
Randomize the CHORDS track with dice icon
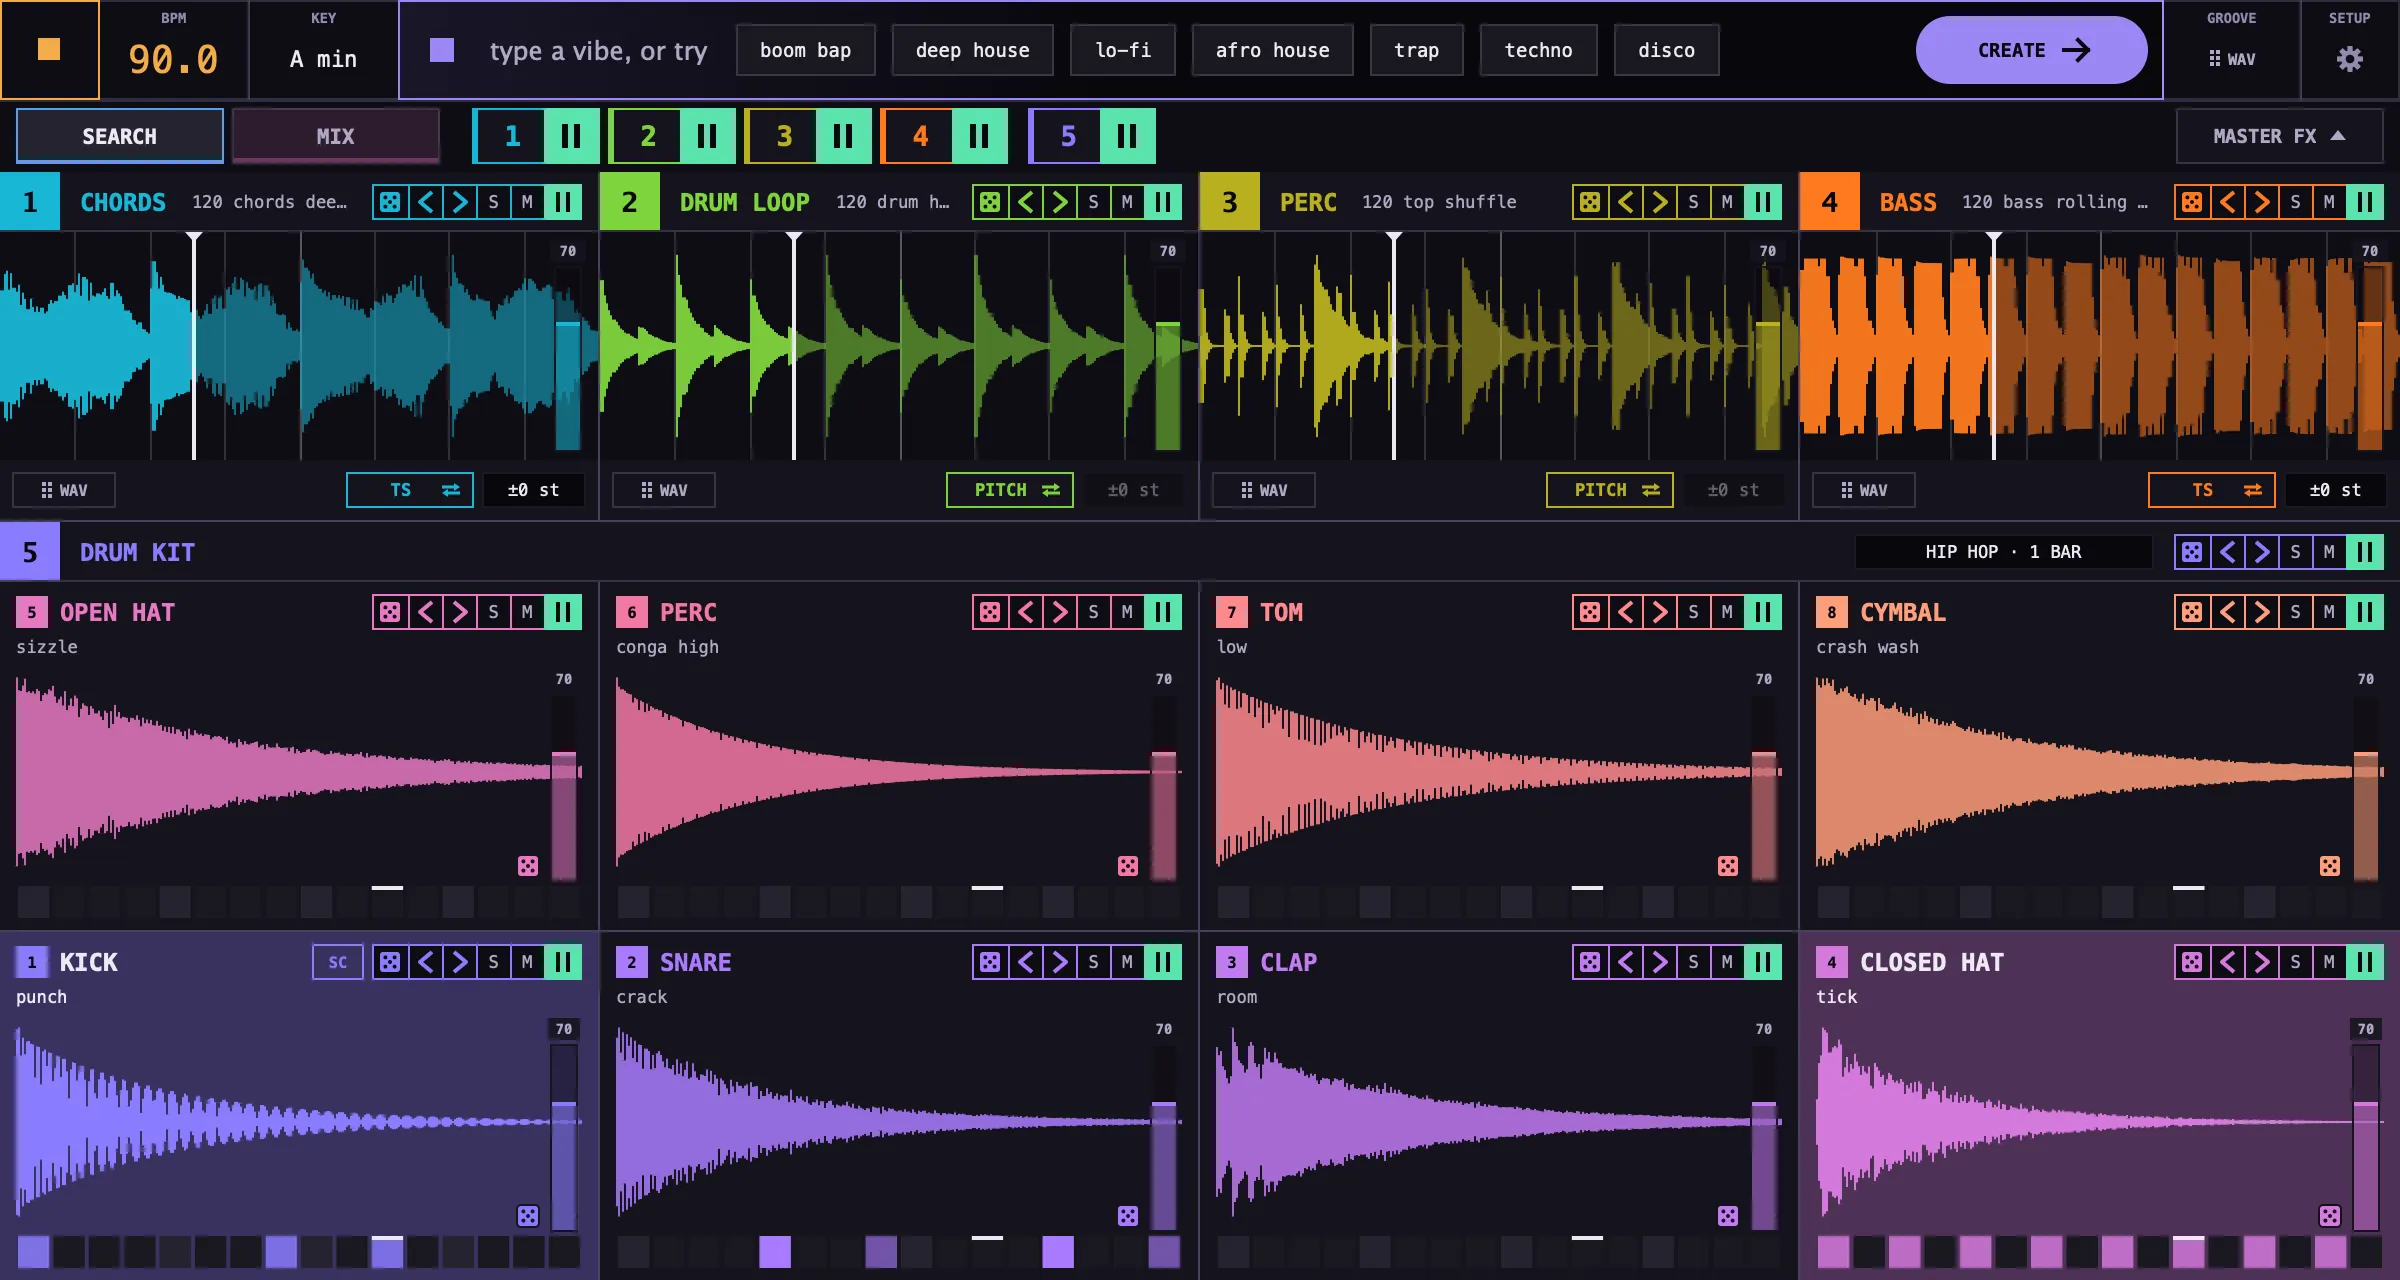point(390,202)
